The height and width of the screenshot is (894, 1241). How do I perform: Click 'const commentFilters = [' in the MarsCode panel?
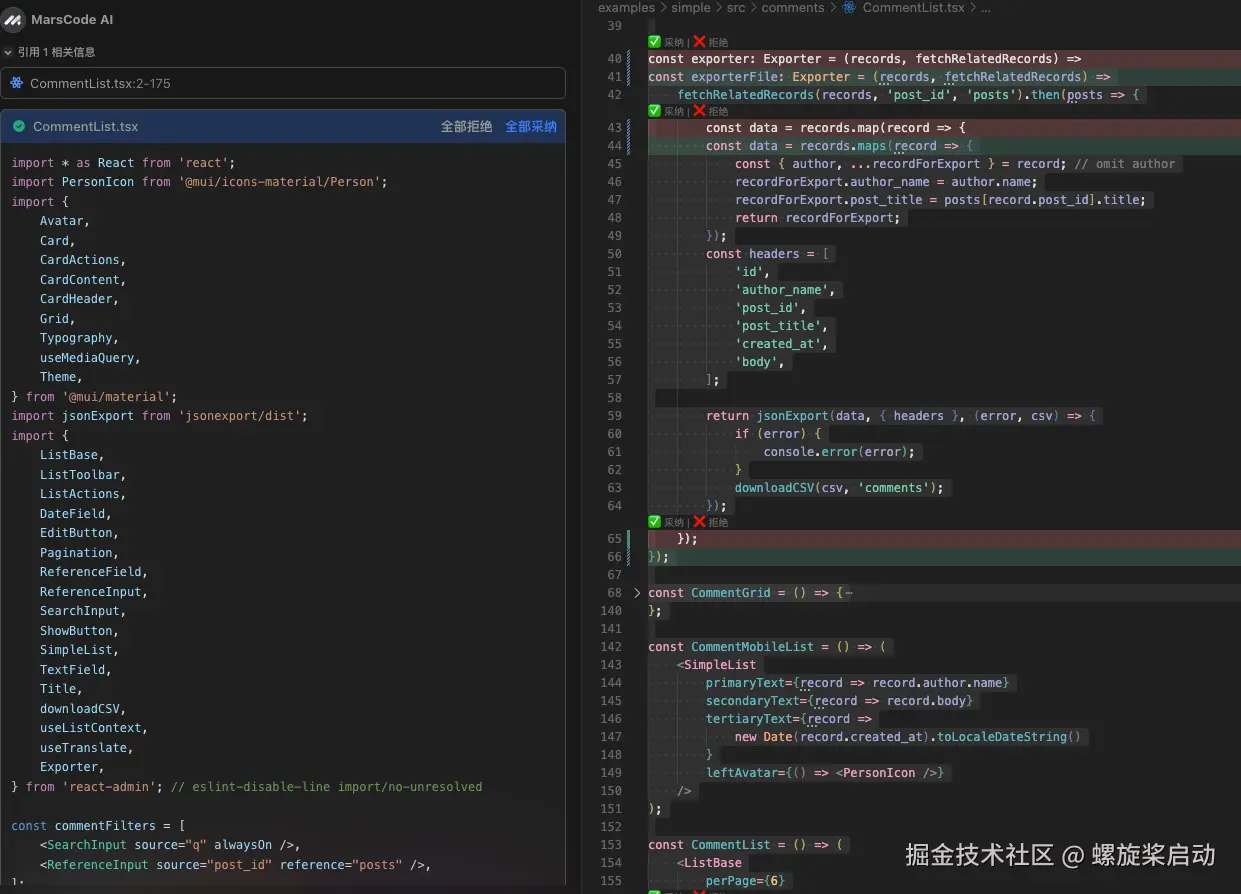98,826
